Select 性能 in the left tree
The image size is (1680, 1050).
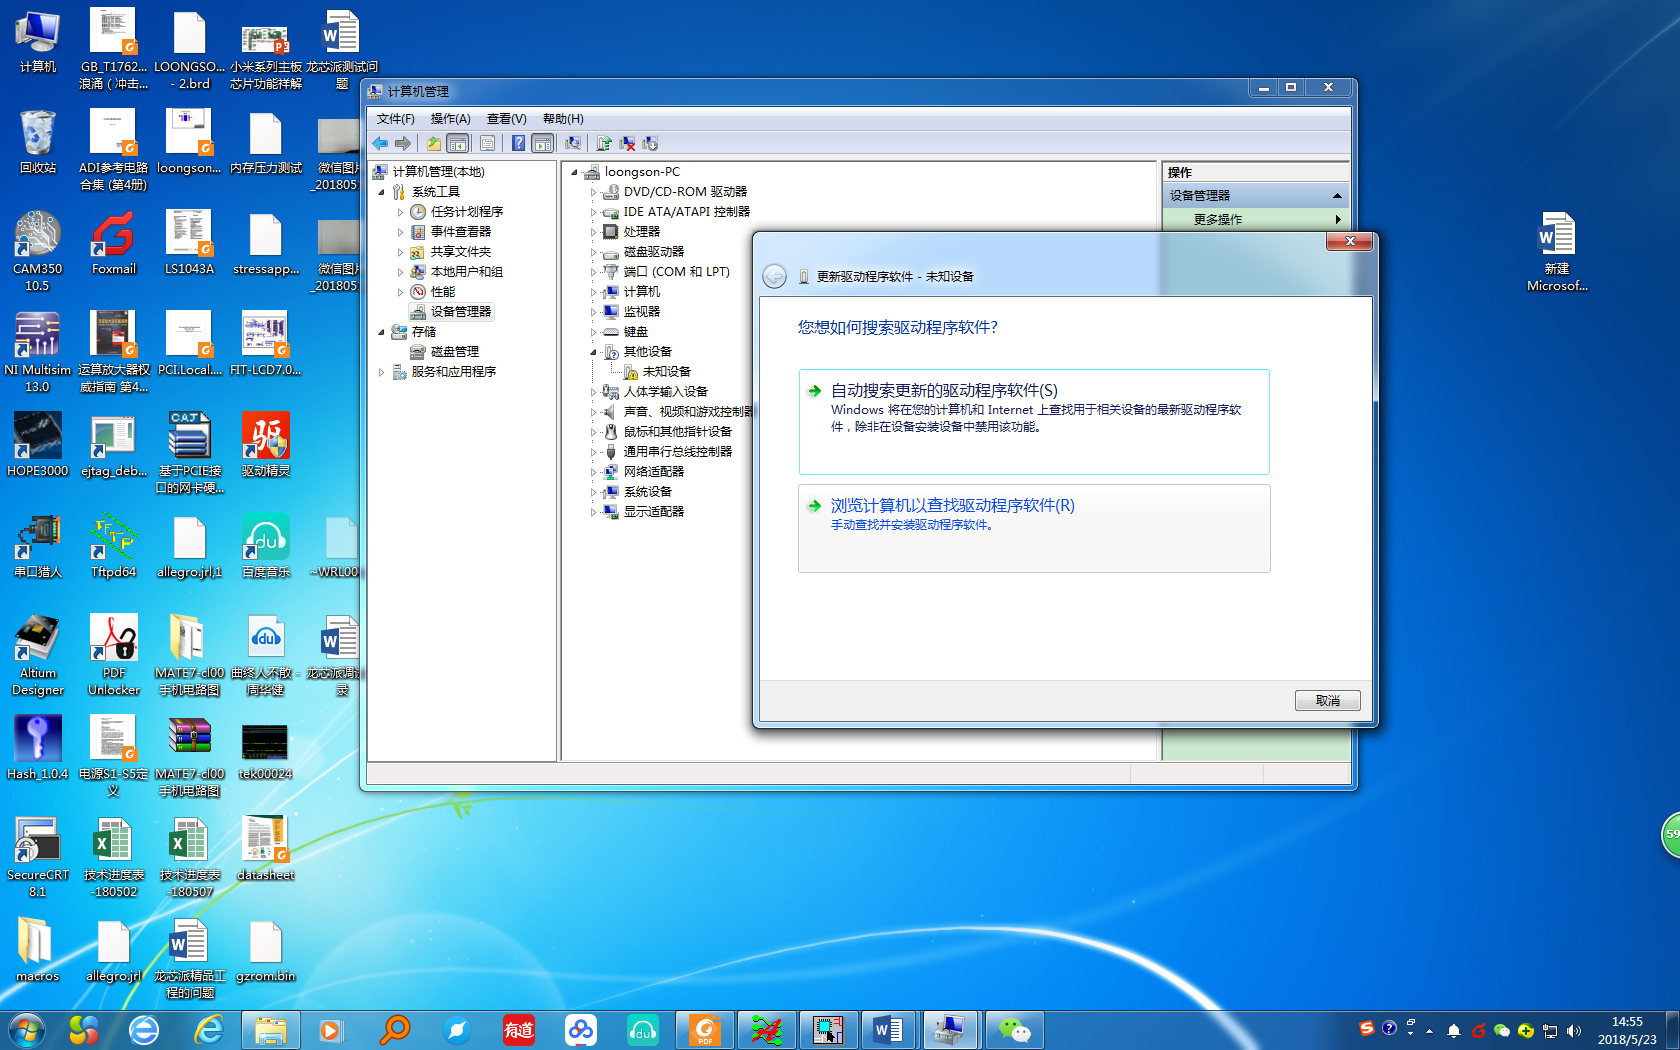click(x=442, y=292)
